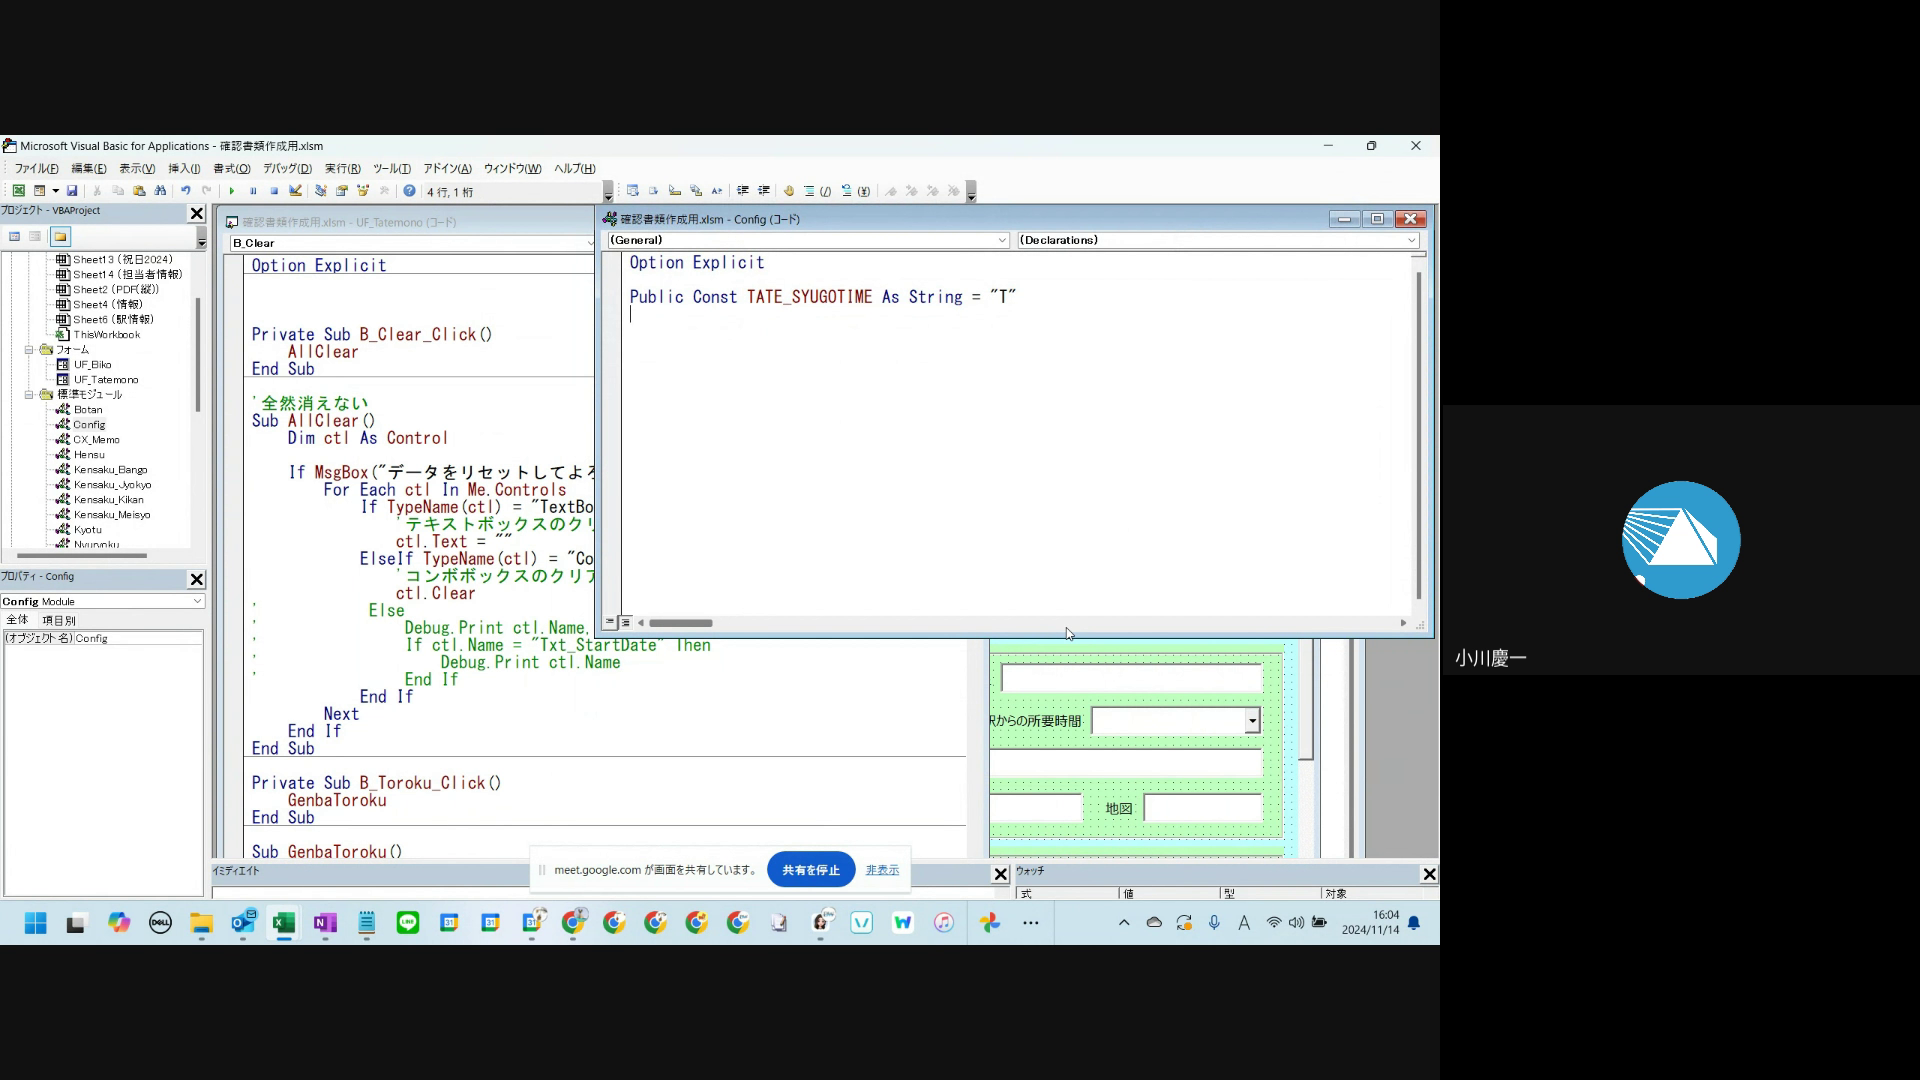This screenshot has width=1920, height=1080.
Task: Run the macro with green play icon
Action: click(232, 191)
